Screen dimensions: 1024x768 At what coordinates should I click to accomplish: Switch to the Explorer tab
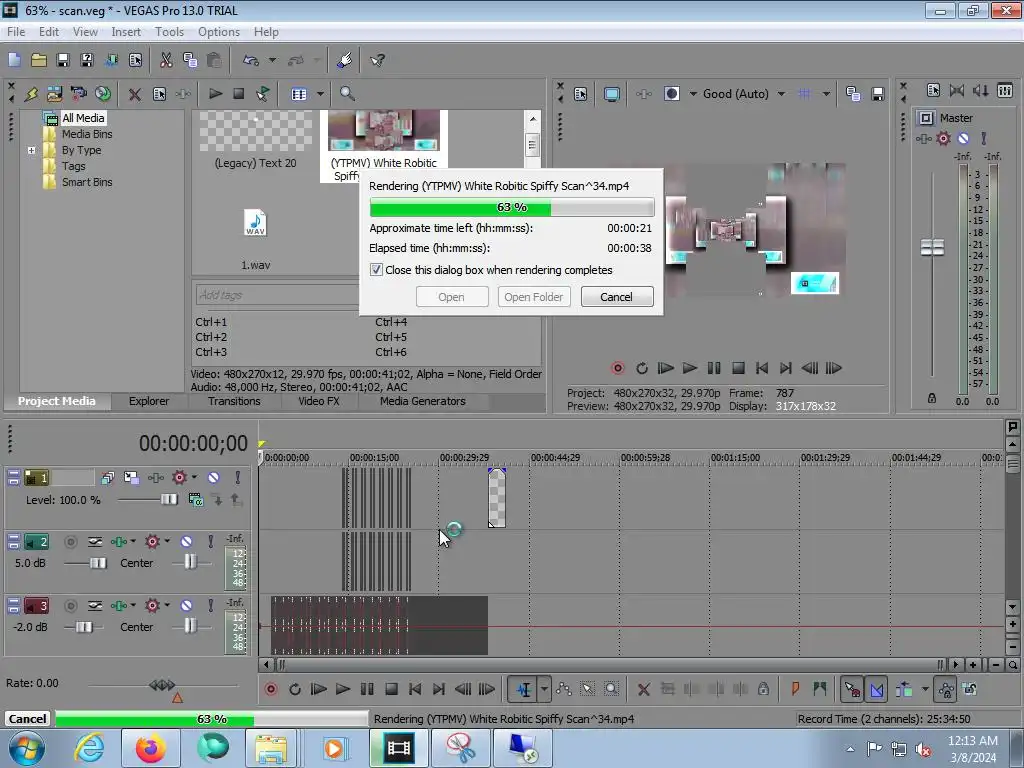(x=149, y=401)
